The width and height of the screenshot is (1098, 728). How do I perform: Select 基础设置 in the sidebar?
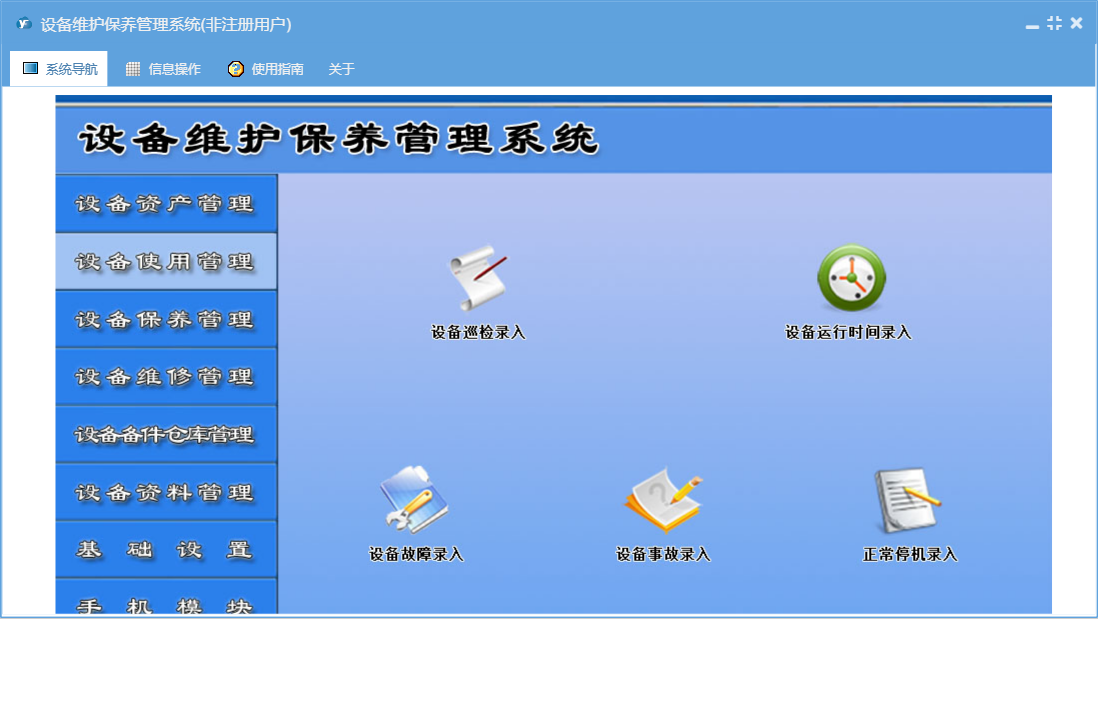(x=166, y=550)
